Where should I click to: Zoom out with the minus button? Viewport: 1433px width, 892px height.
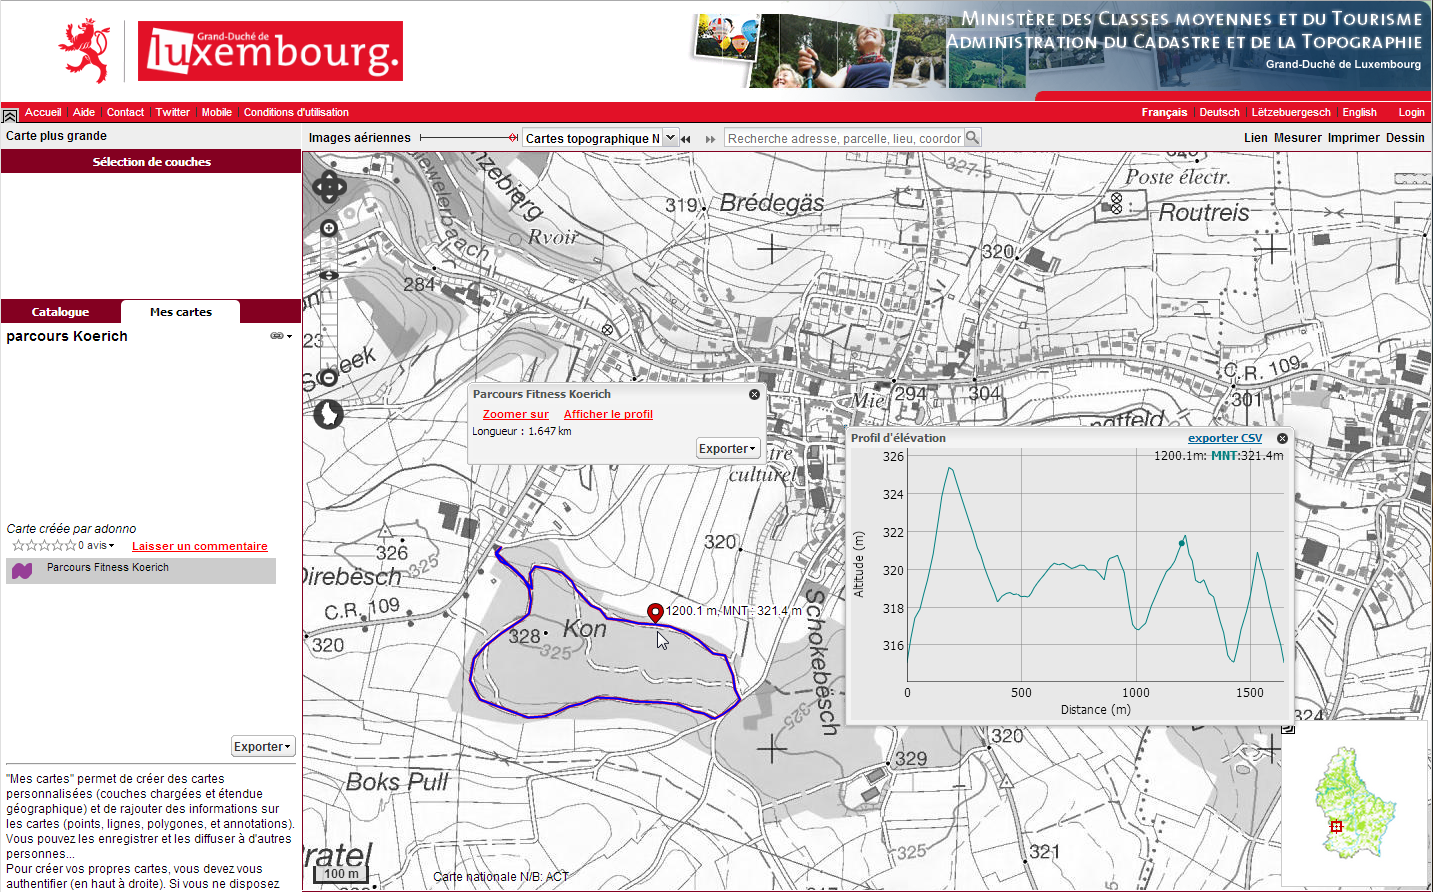(328, 378)
